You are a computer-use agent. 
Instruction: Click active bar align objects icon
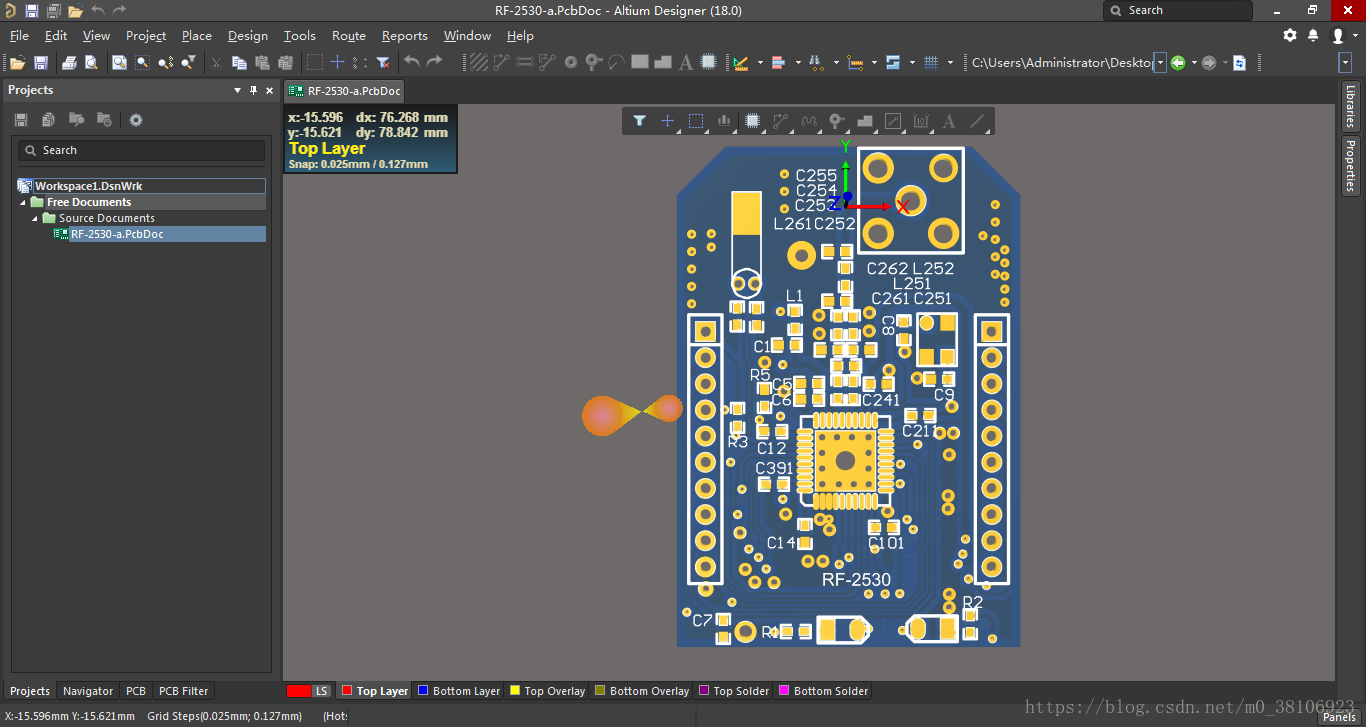[x=724, y=121]
